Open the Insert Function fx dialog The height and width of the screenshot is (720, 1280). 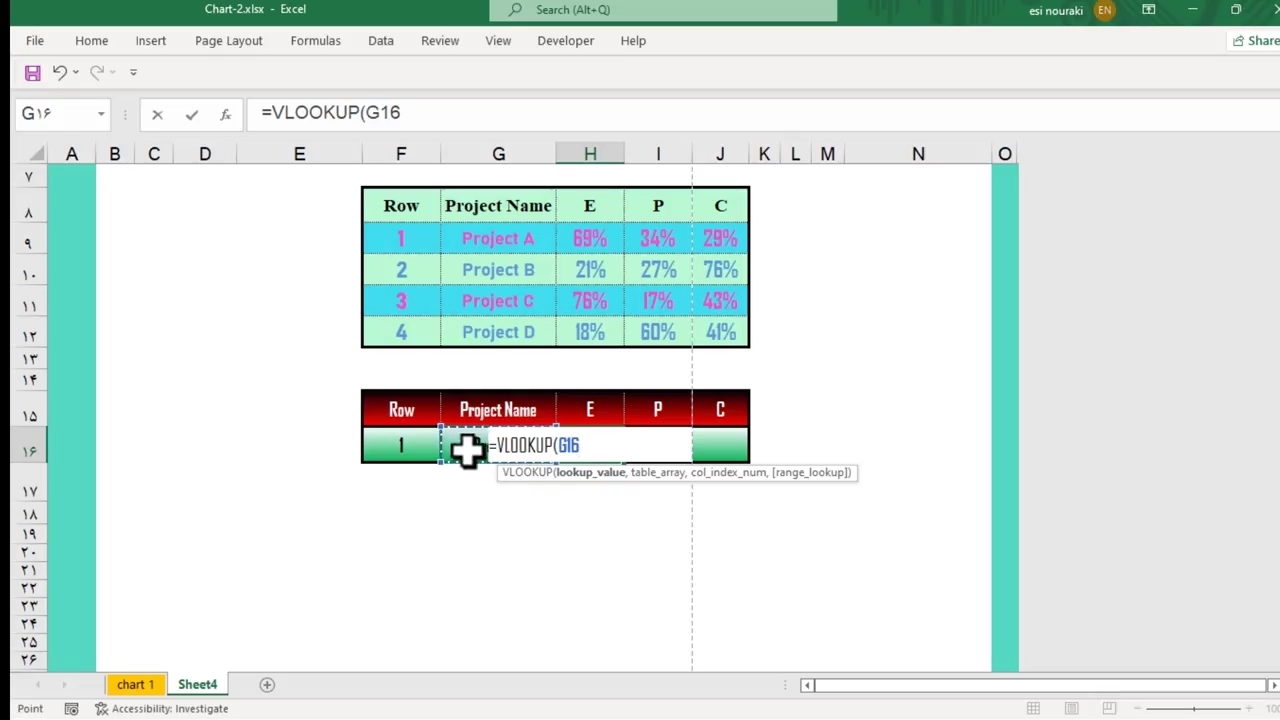click(x=225, y=114)
